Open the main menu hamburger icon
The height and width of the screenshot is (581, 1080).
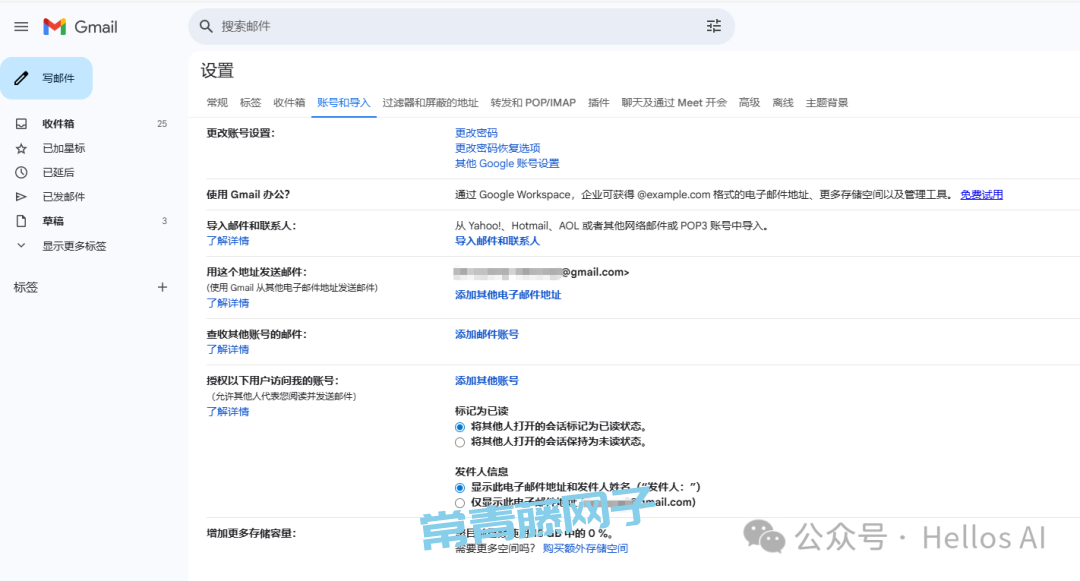click(21, 27)
